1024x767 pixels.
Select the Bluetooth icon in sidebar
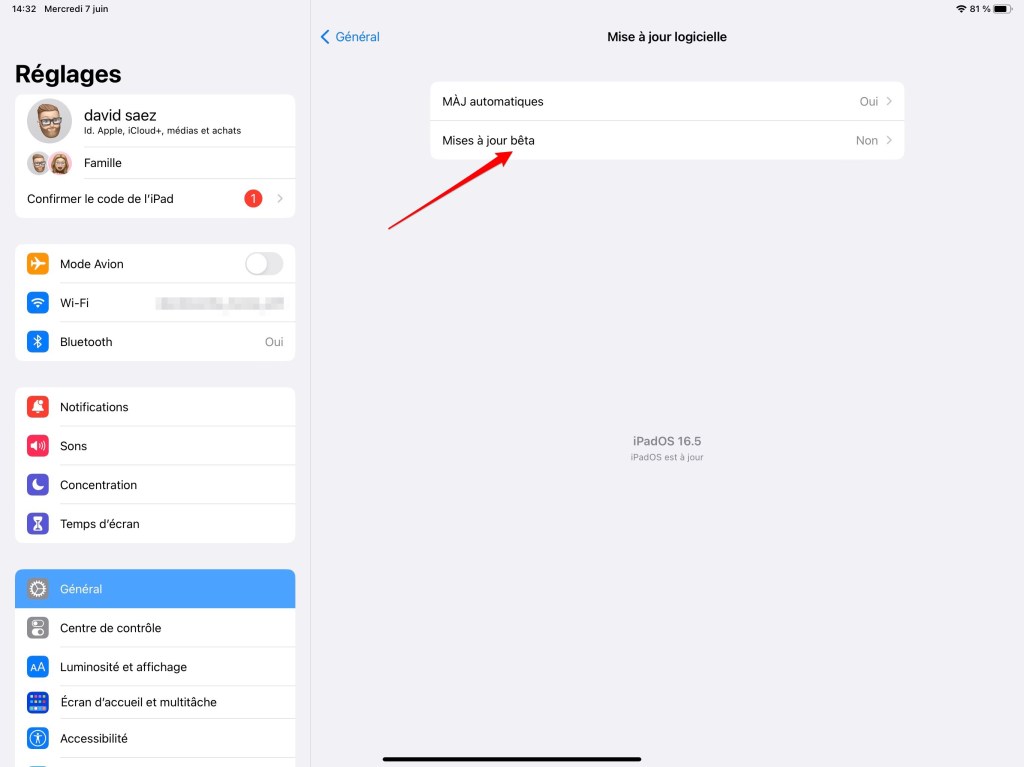38,342
